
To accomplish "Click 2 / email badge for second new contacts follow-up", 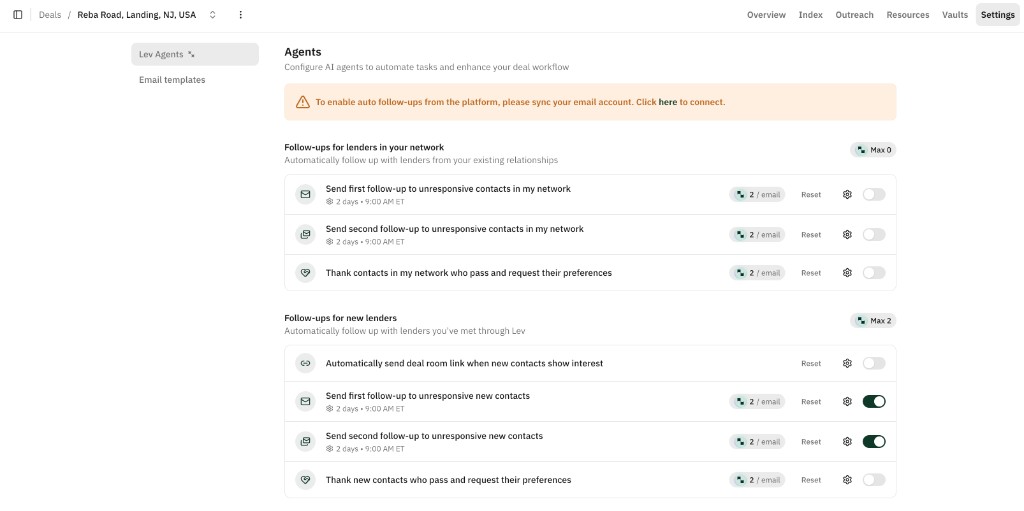I will tap(757, 441).
